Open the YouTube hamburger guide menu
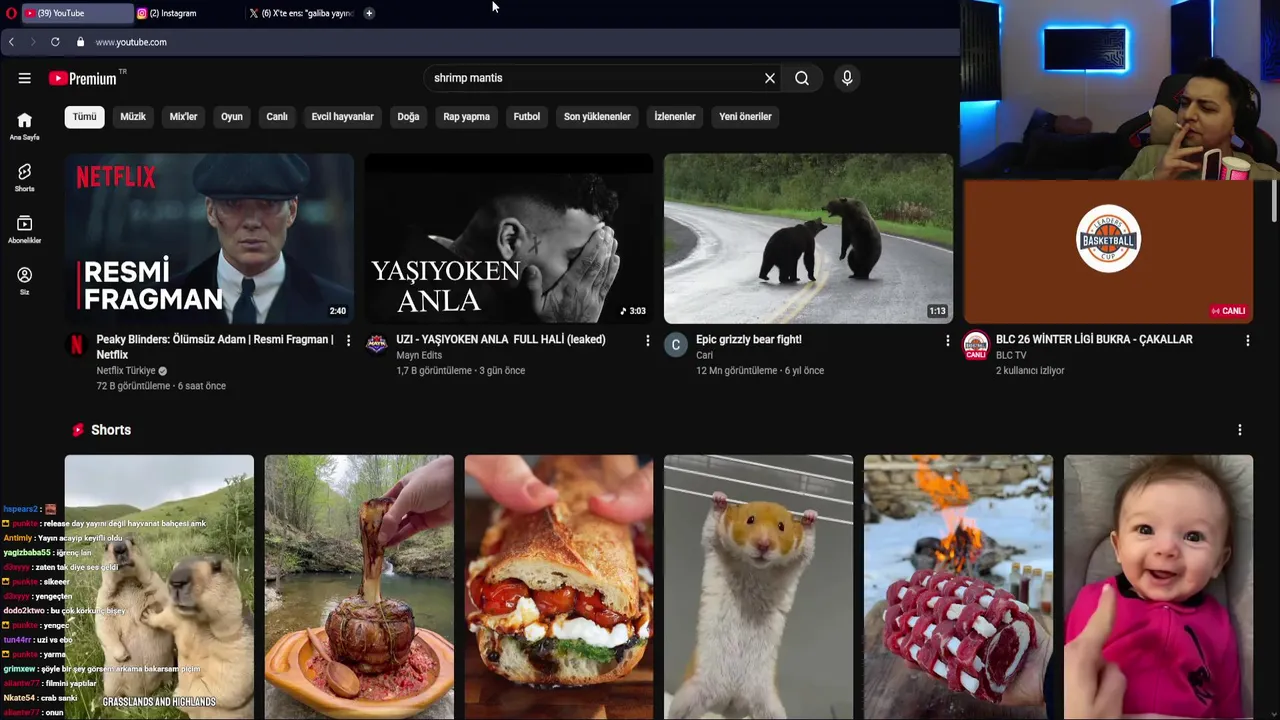Viewport: 1280px width, 720px height. [24, 78]
